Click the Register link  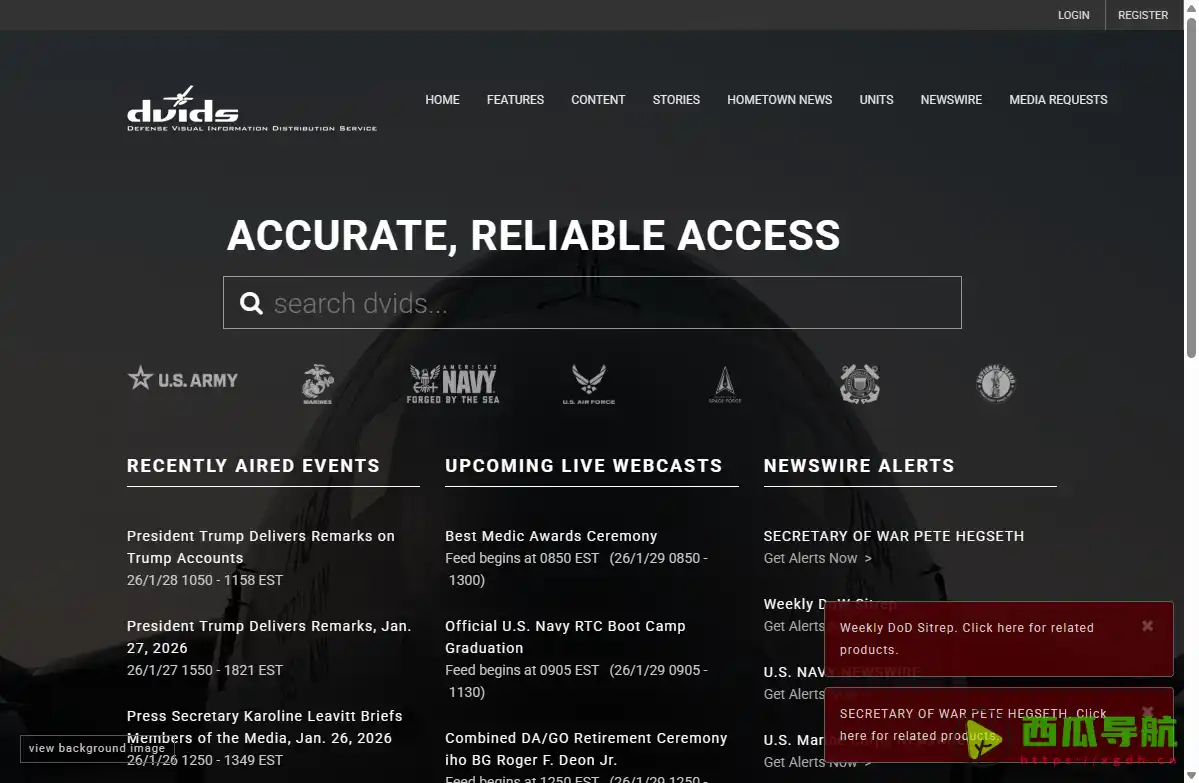(1142, 15)
